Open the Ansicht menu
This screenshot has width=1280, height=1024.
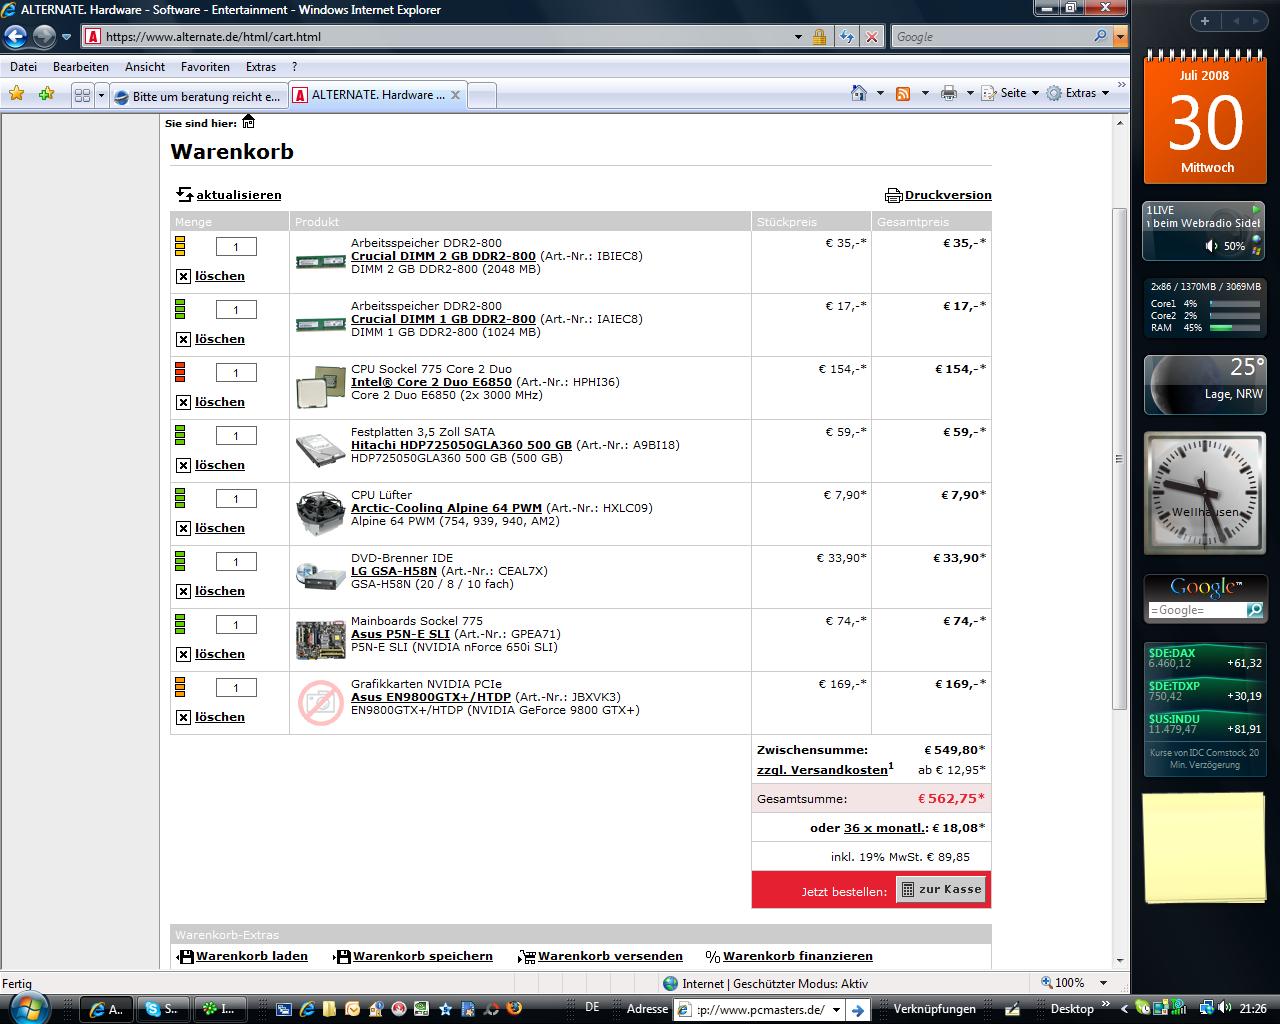coord(145,67)
